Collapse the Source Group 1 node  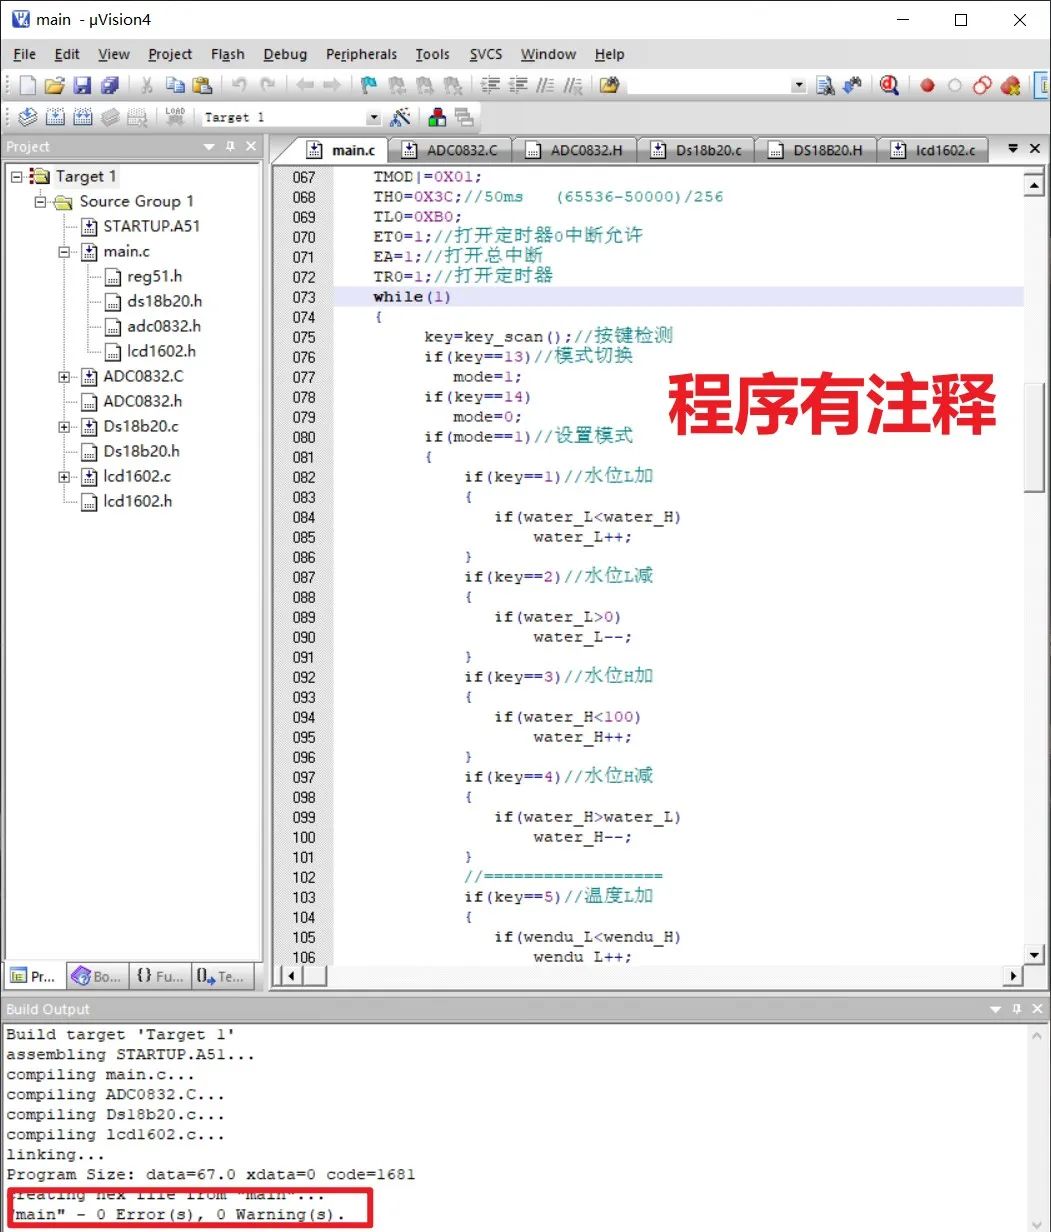[40, 201]
